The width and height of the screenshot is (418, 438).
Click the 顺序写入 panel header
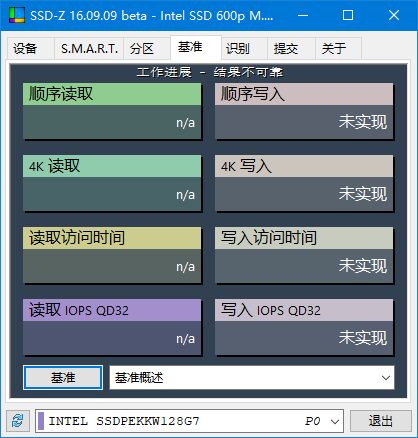[x=304, y=94]
